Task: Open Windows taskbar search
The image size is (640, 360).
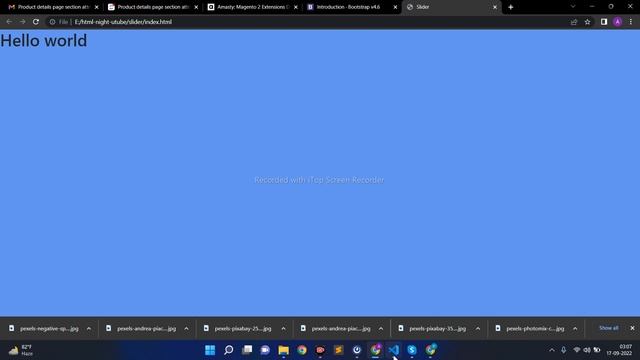Action: click(229, 350)
